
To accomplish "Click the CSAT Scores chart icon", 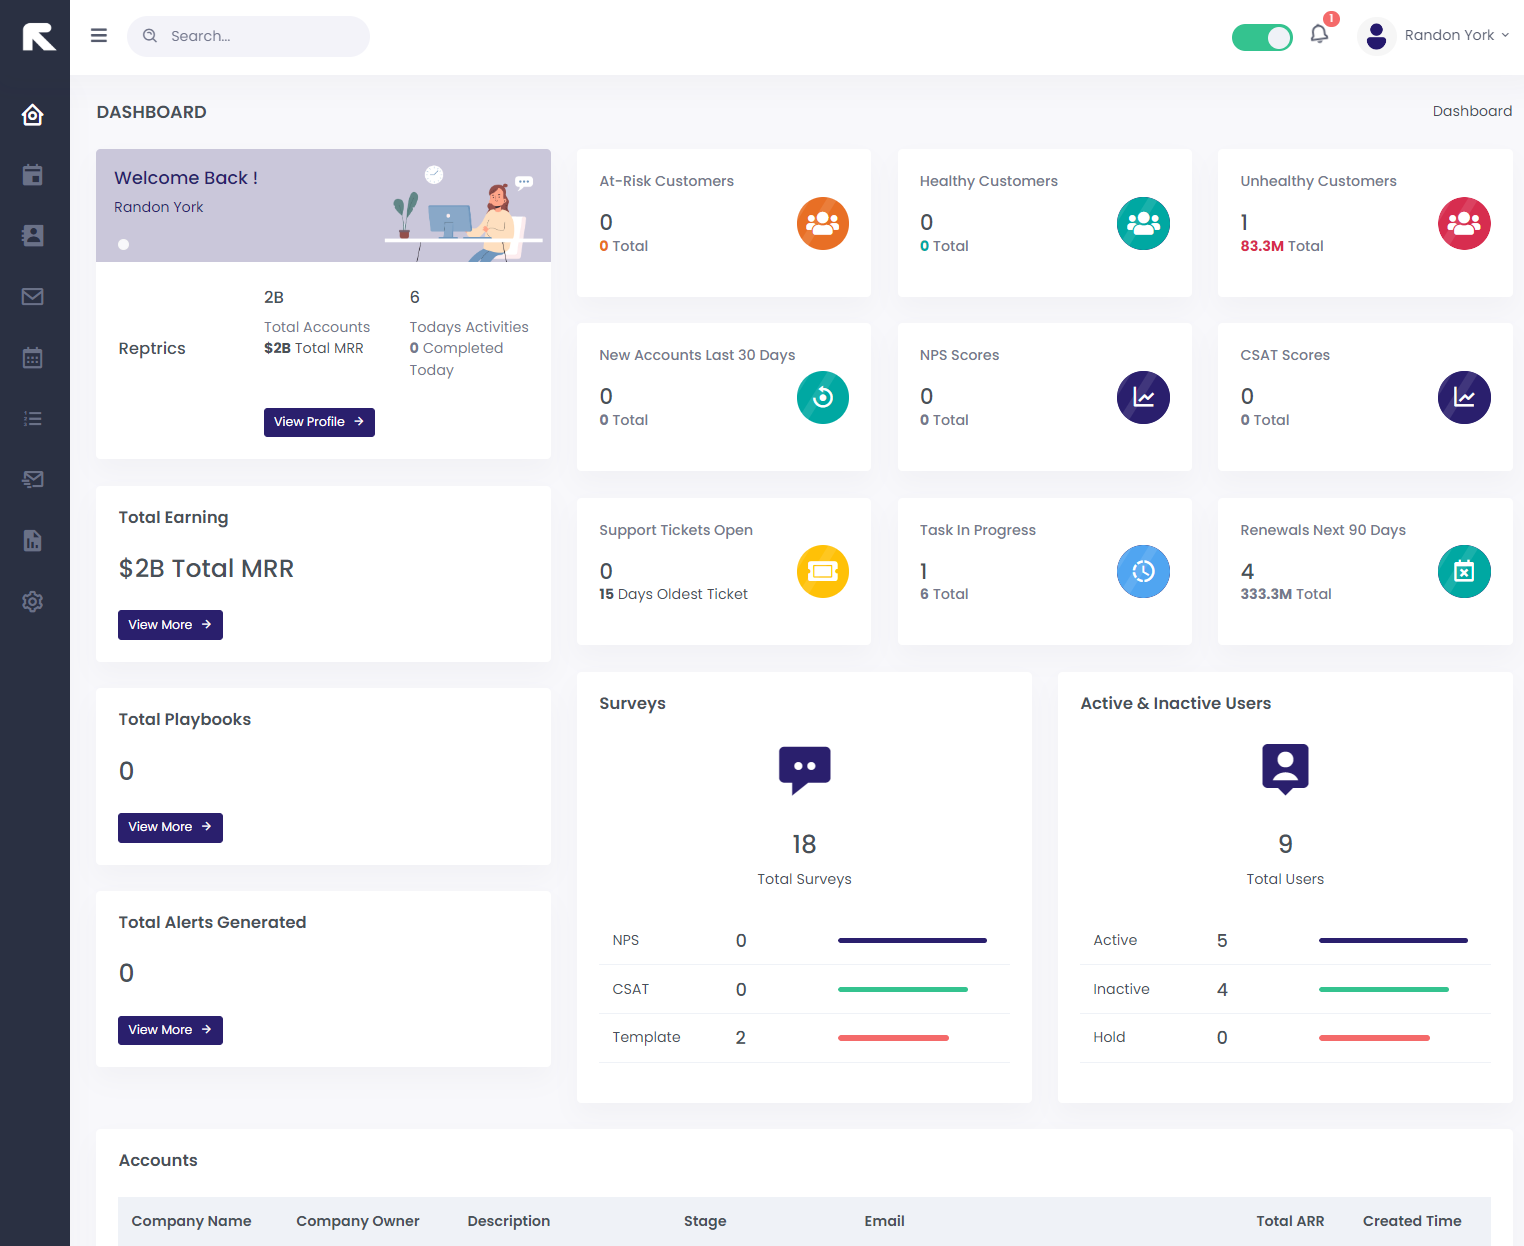I will 1464,398.
